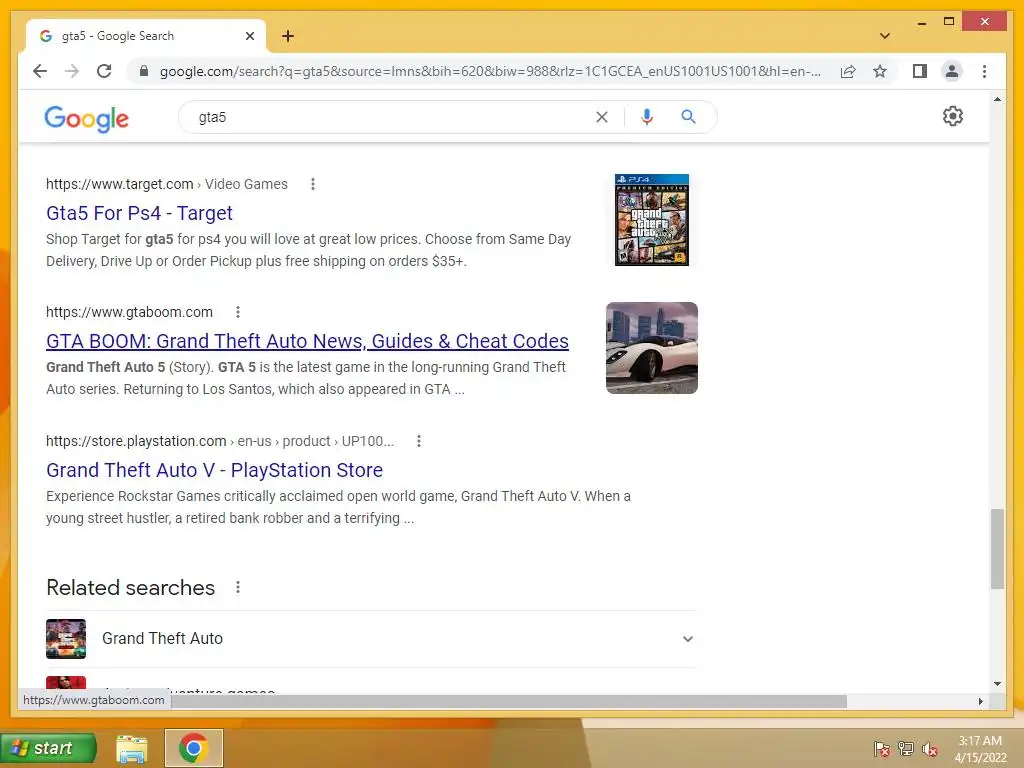Click the muted volume tray icon
Image resolution: width=1024 pixels, height=768 pixels.
930,749
